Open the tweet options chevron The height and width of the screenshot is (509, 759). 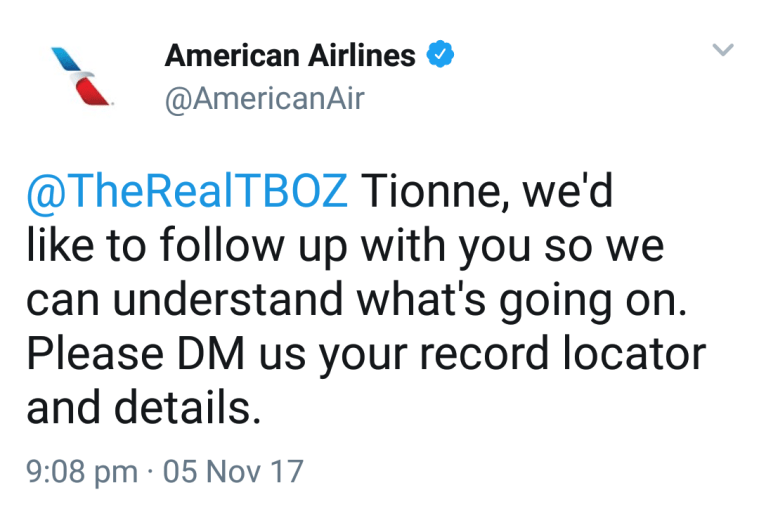tap(722, 50)
